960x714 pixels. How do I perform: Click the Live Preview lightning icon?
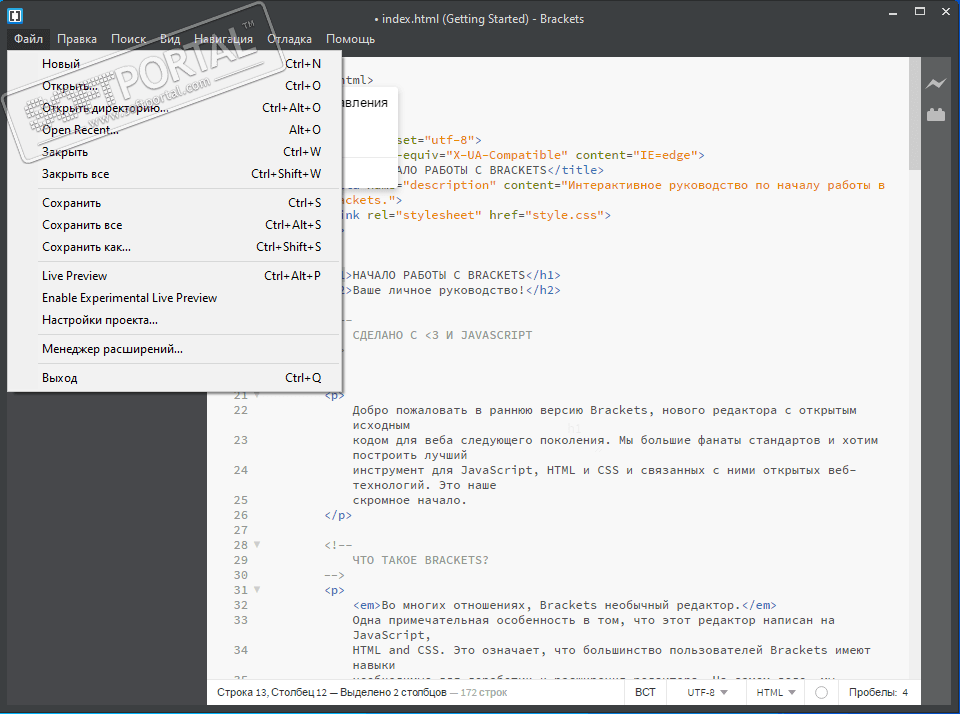[x=936, y=84]
